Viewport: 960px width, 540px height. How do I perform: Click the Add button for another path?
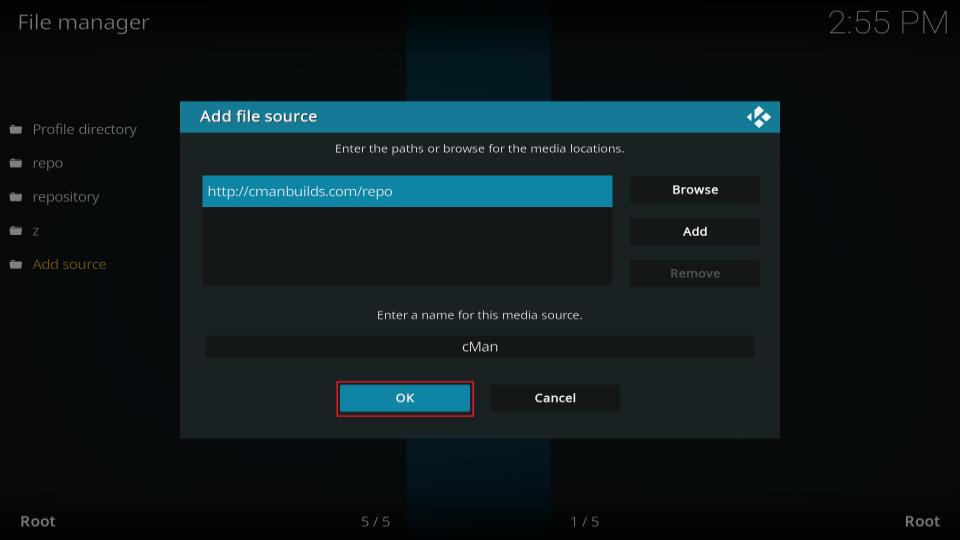pyautogui.click(x=695, y=232)
